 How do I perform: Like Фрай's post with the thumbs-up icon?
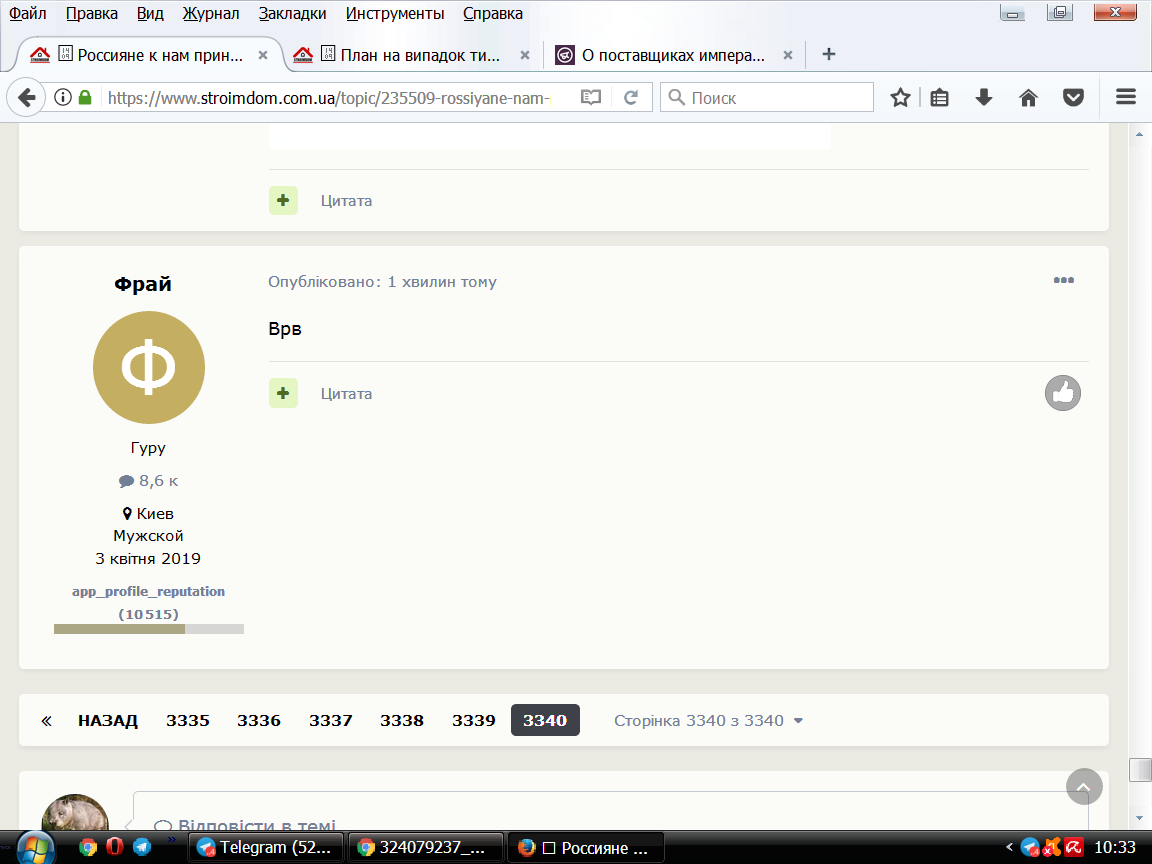[1062, 393]
